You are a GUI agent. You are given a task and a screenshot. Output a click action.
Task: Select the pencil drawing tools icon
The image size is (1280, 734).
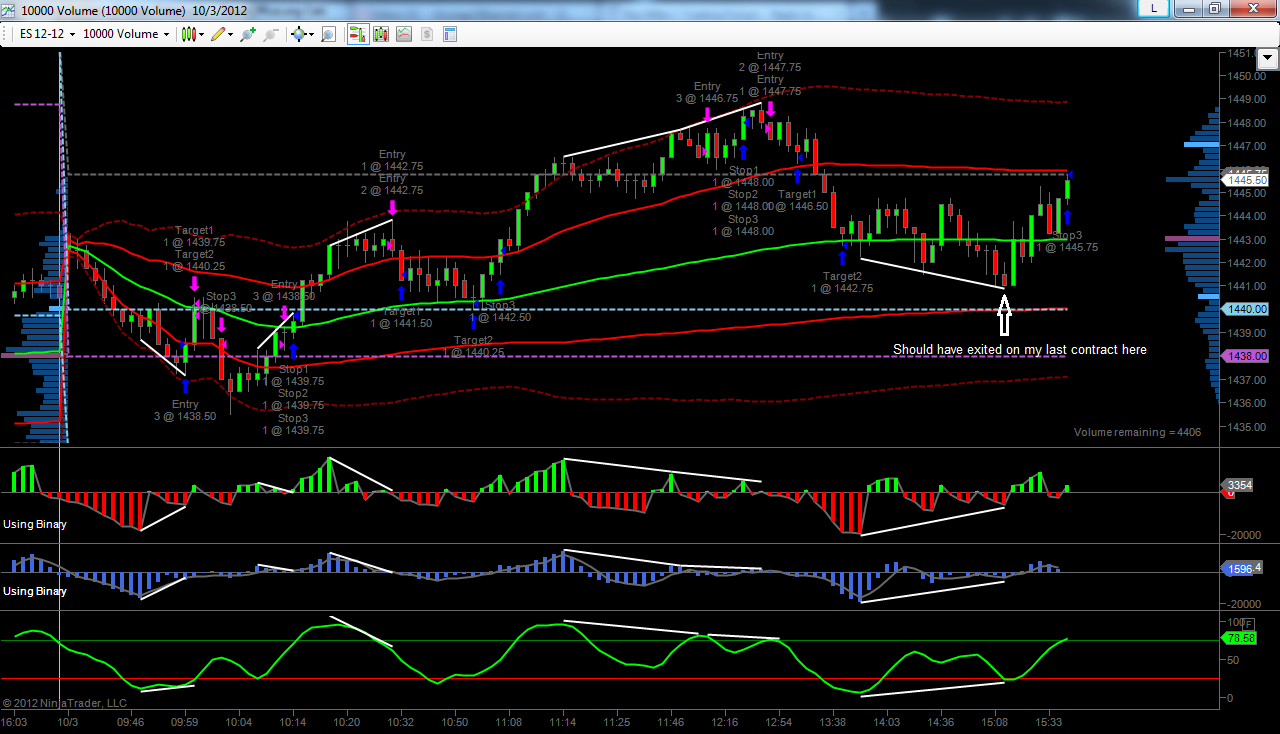coord(218,34)
